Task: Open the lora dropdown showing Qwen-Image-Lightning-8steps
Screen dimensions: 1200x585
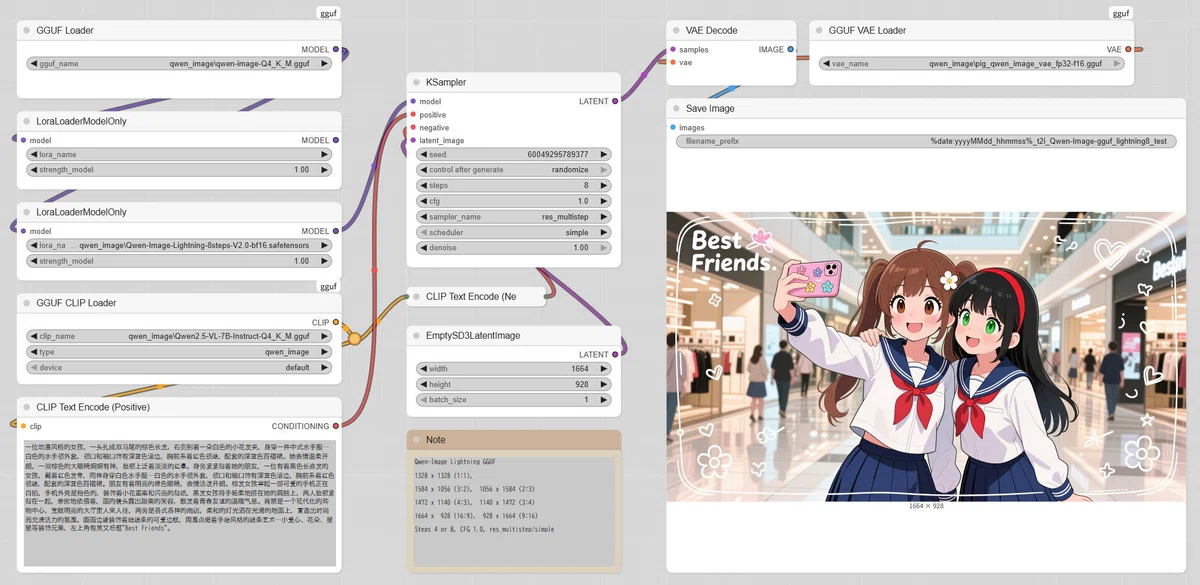Action: pos(179,246)
